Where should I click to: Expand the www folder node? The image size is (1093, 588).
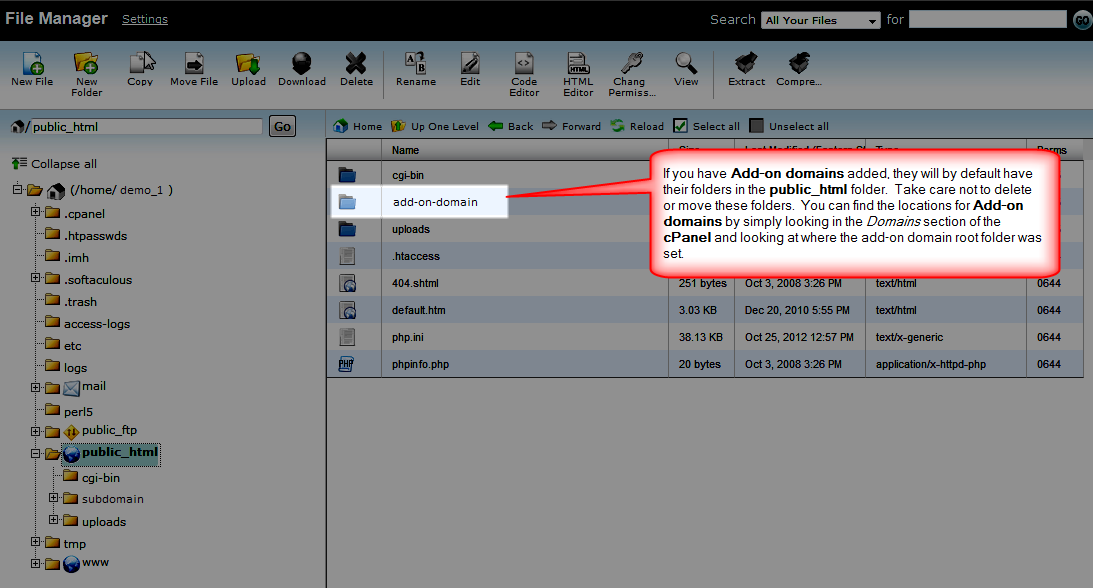point(36,564)
